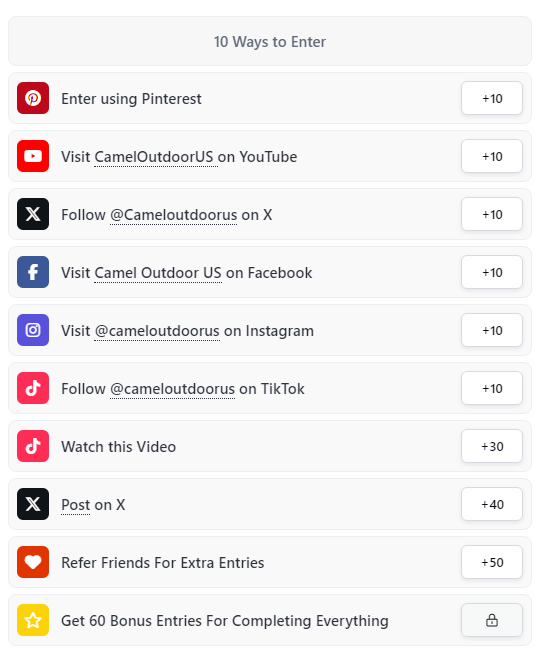Click the yellow star bonus icon
Viewport: 540px width, 652px height.
tap(33, 620)
